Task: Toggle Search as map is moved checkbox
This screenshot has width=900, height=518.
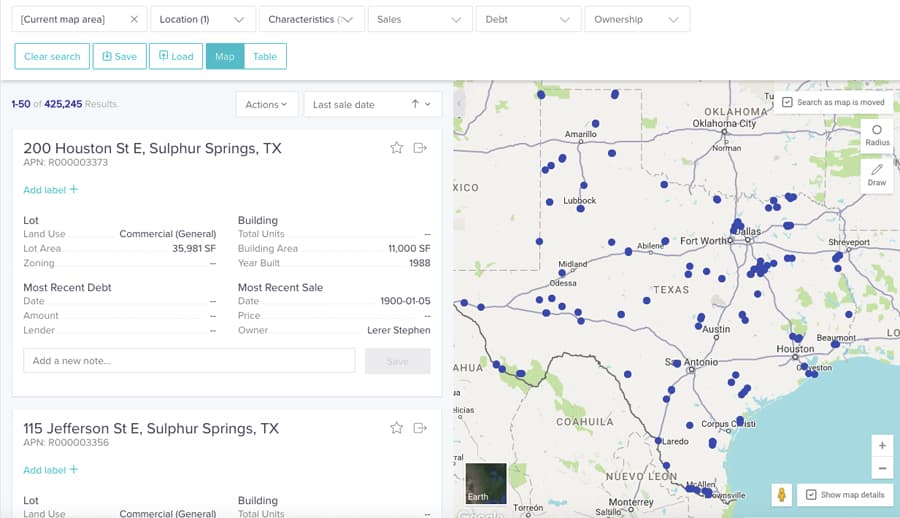Action: tap(788, 102)
